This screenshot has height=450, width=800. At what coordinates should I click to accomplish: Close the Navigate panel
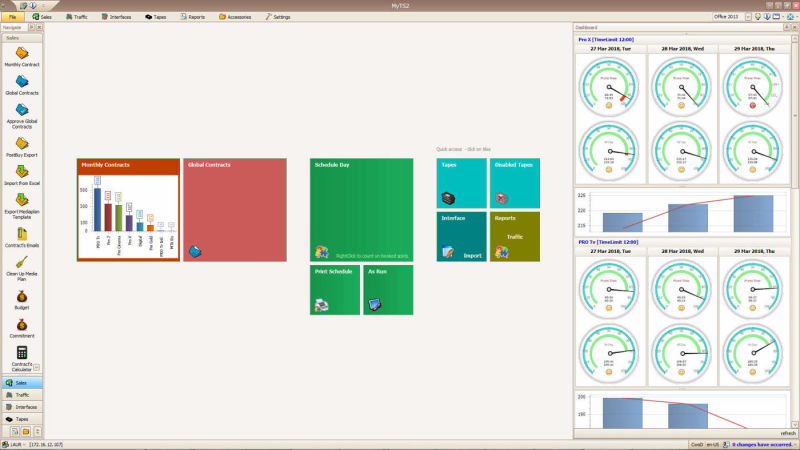pyautogui.click(x=39, y=29)
